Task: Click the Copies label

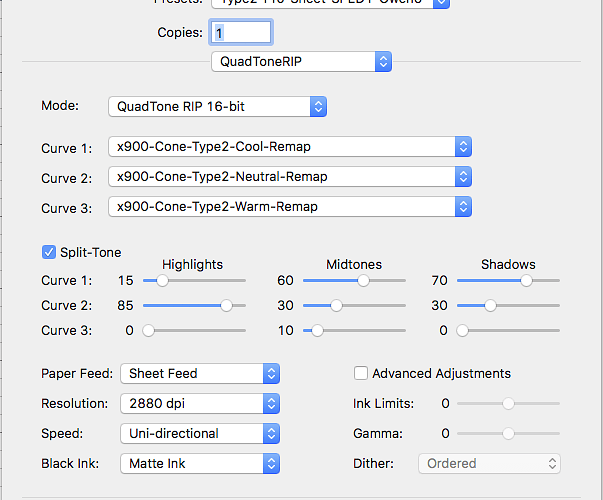Action: [x=180, y=32]
